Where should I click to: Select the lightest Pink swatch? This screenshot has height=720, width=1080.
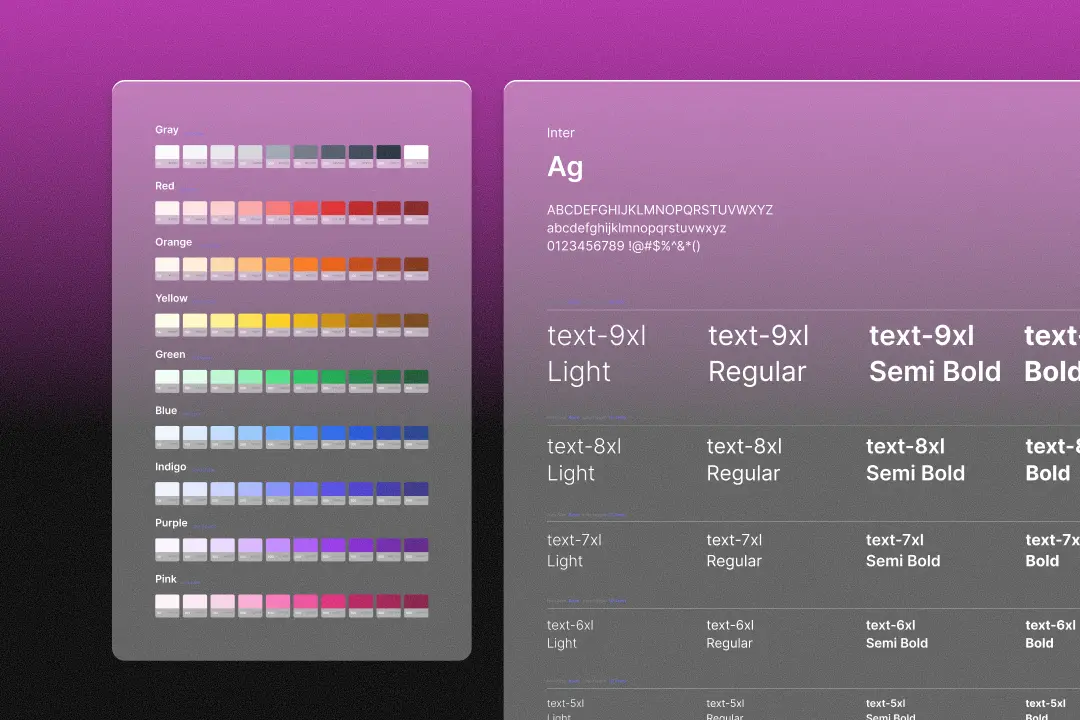167,606
